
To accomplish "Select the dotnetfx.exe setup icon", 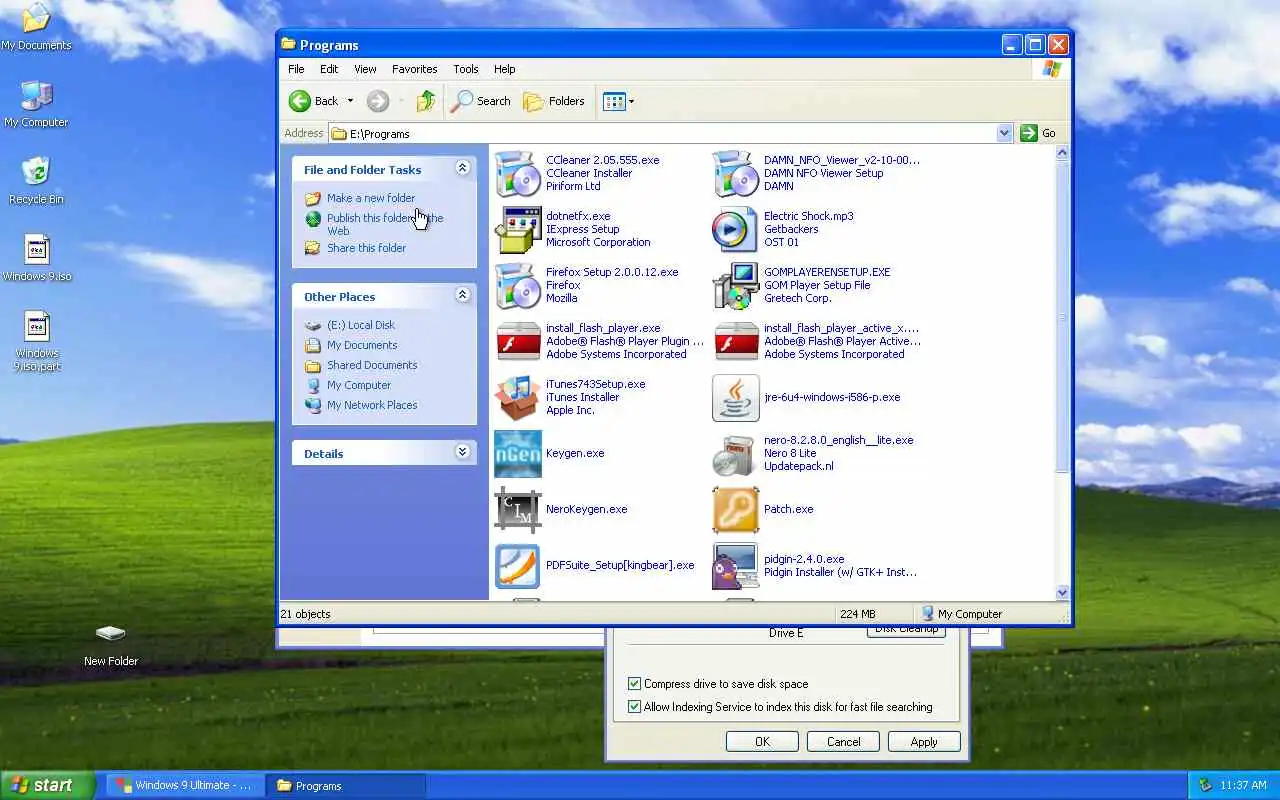I will tap(518, 229).
